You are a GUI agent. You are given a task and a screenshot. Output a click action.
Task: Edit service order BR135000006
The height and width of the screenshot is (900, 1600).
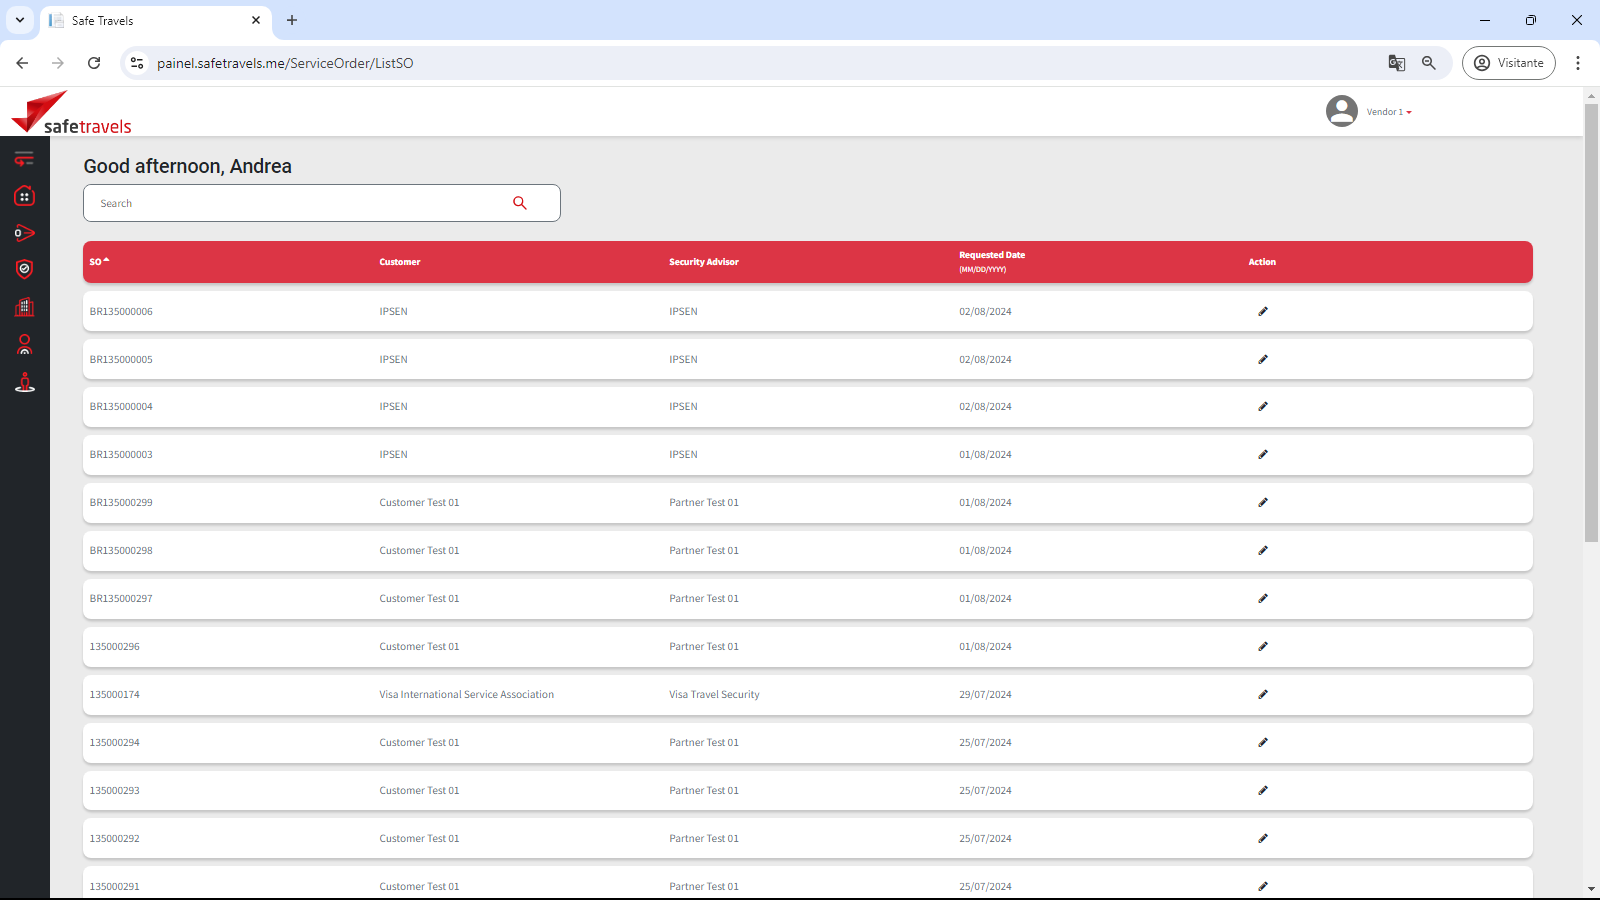coord(1262,312)
